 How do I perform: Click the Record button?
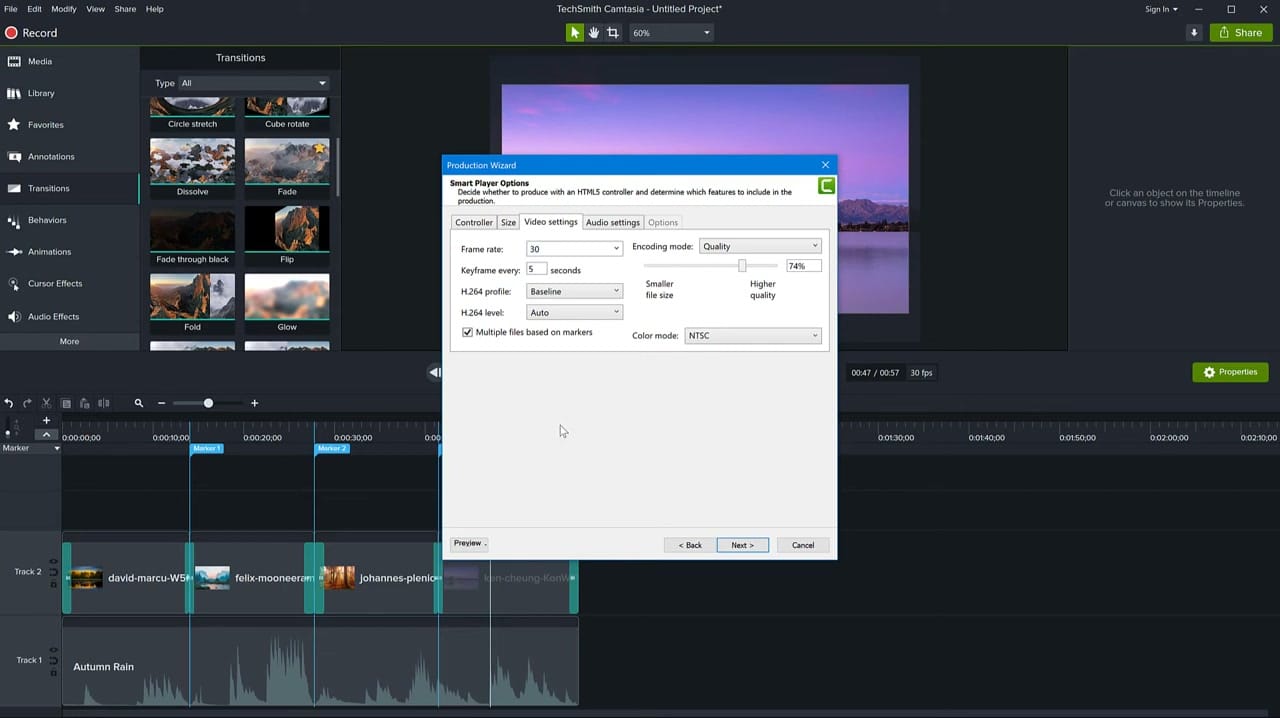pyautogui.click(x=30, y=33)
